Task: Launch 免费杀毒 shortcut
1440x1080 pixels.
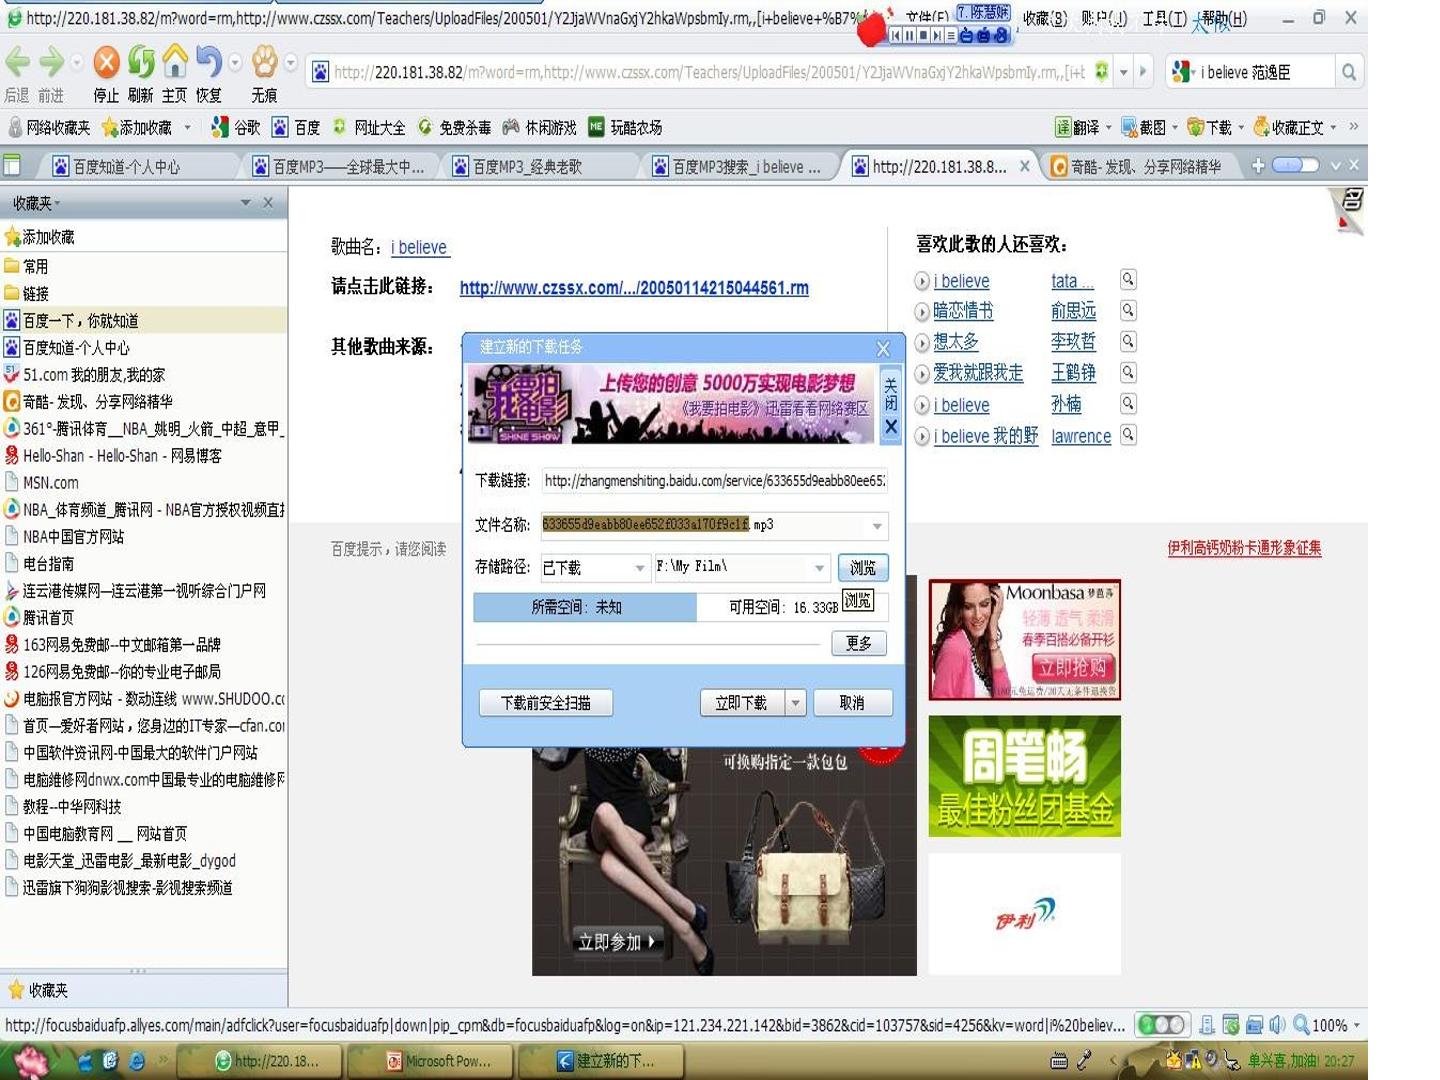Action: coord(454,127)
